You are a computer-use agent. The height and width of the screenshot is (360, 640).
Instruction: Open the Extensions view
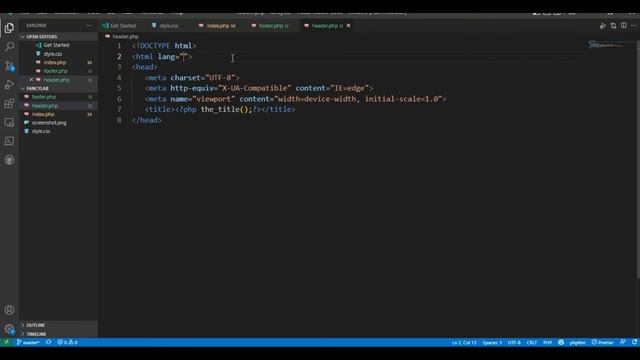9,103
